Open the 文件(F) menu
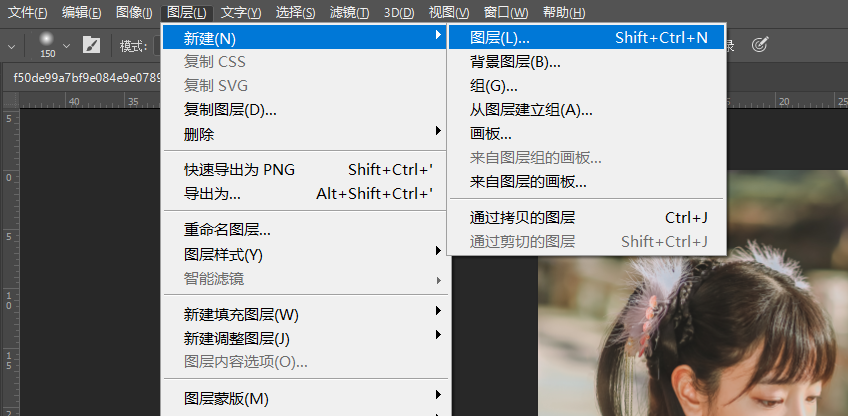This screenshot has width=848, height=416. 27,12
